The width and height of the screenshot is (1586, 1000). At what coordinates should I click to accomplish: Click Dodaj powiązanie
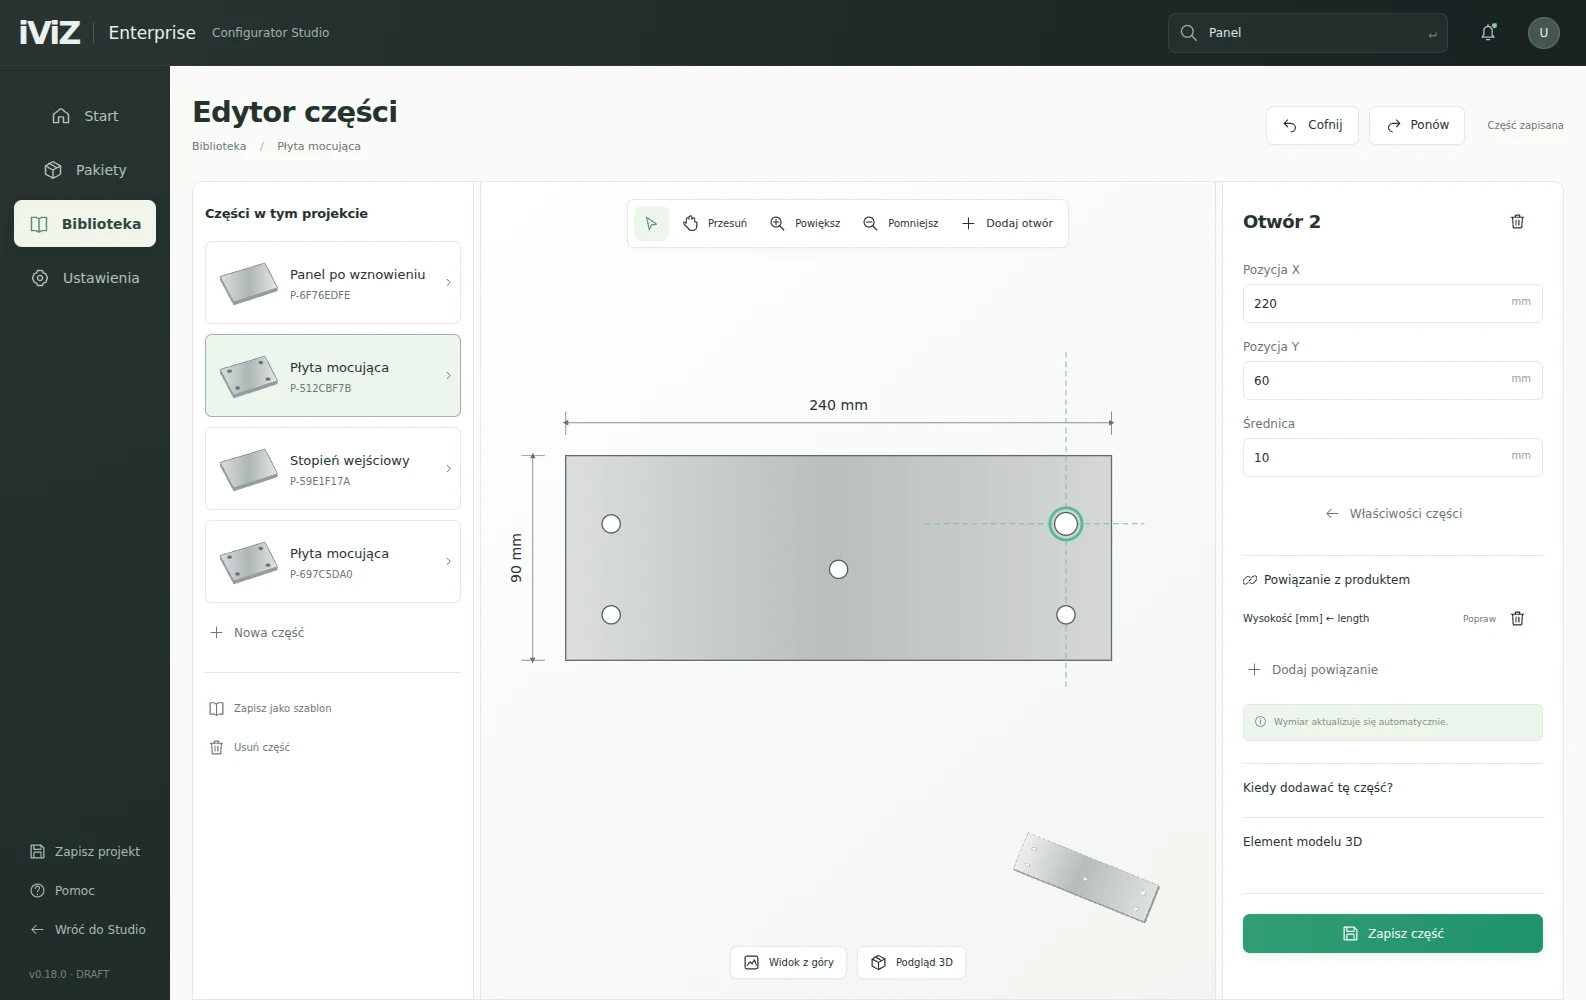(x=1313, y=670)
